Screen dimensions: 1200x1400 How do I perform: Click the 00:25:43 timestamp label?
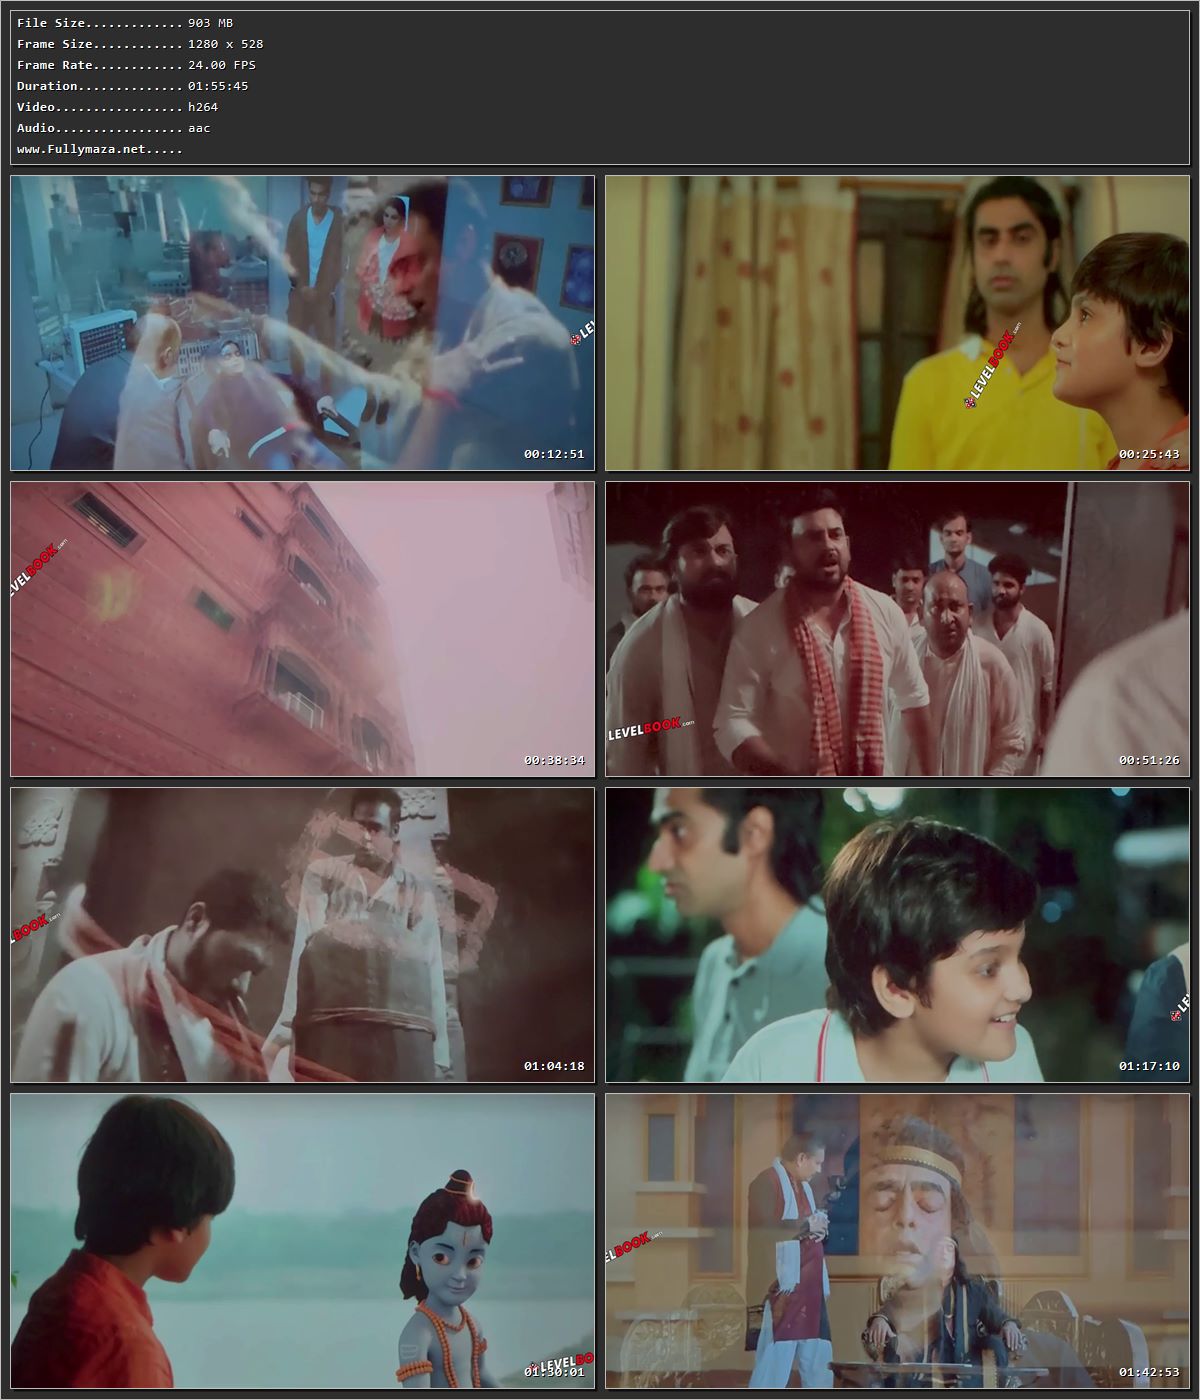pos(1149,454)
